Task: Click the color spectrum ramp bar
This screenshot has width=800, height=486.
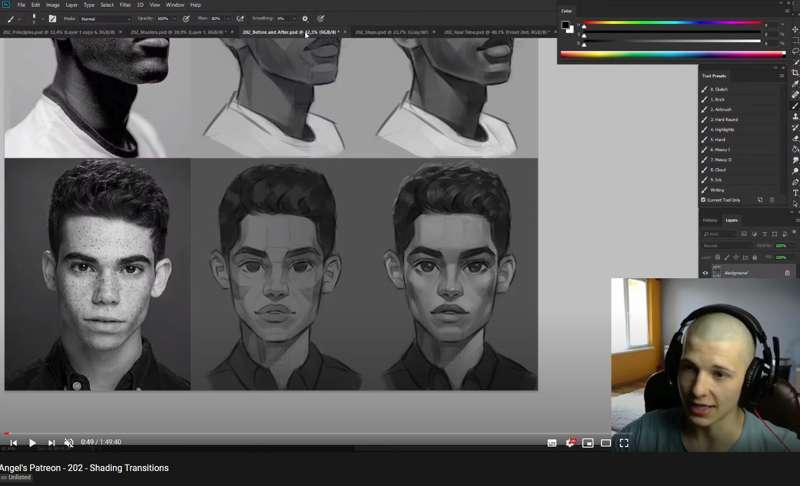Action: tap(673, 54)
